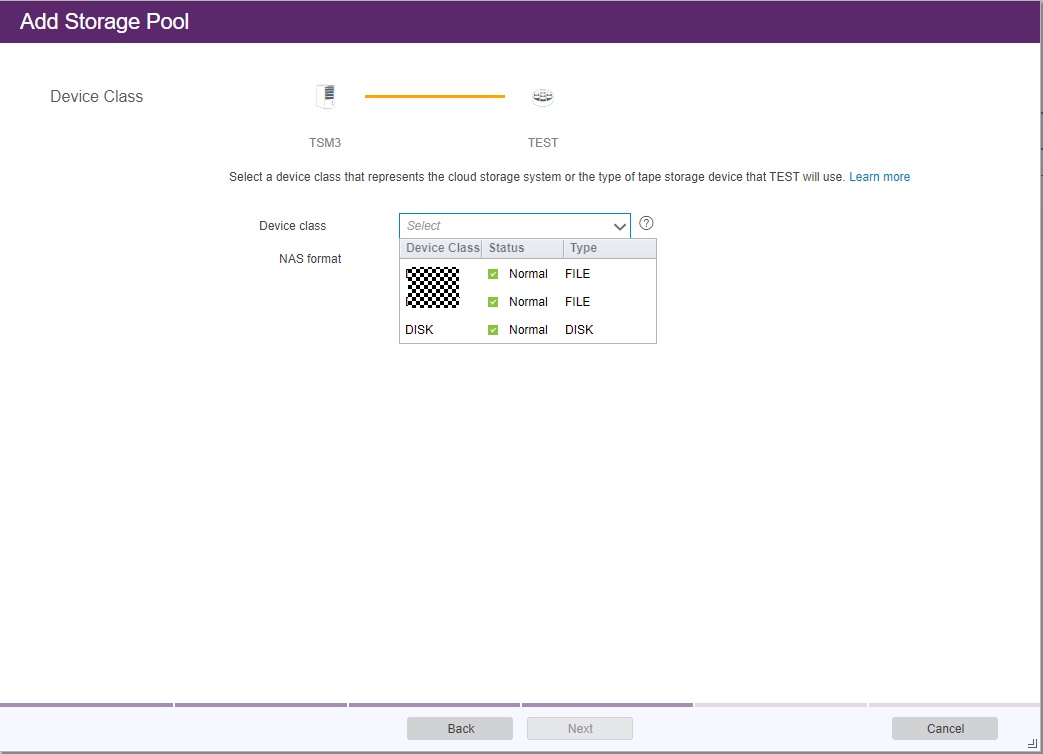Click resize grip in bottom-right window corner

[x=1031, y=742]
